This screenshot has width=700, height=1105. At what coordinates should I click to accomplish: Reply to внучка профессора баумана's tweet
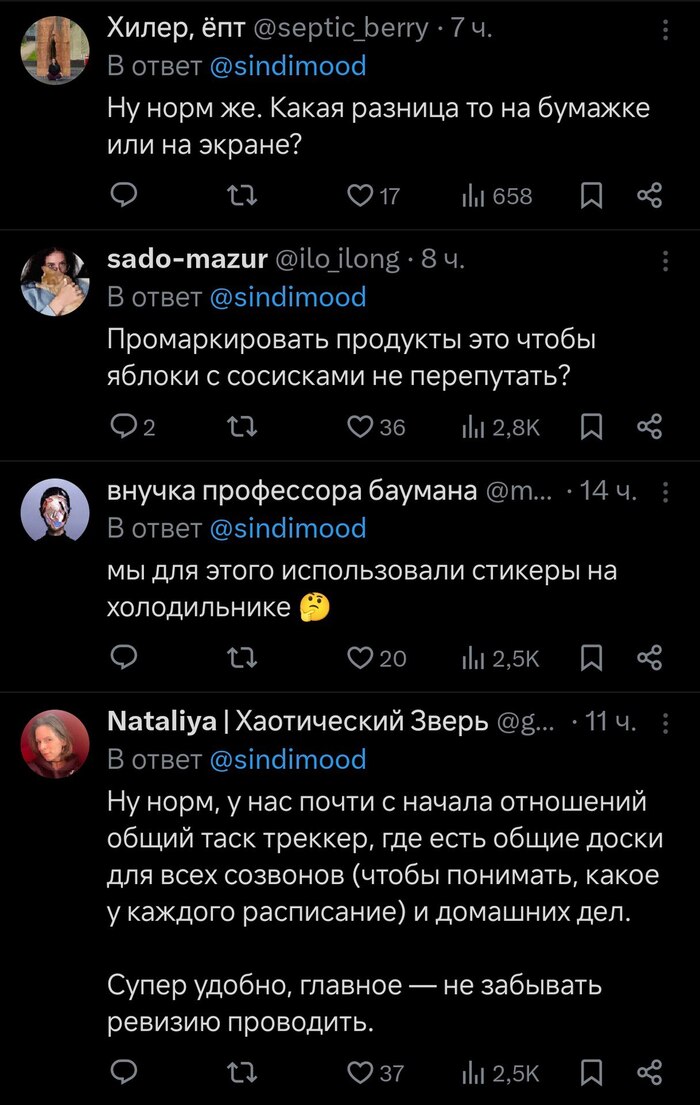click(x=122, y=657)
